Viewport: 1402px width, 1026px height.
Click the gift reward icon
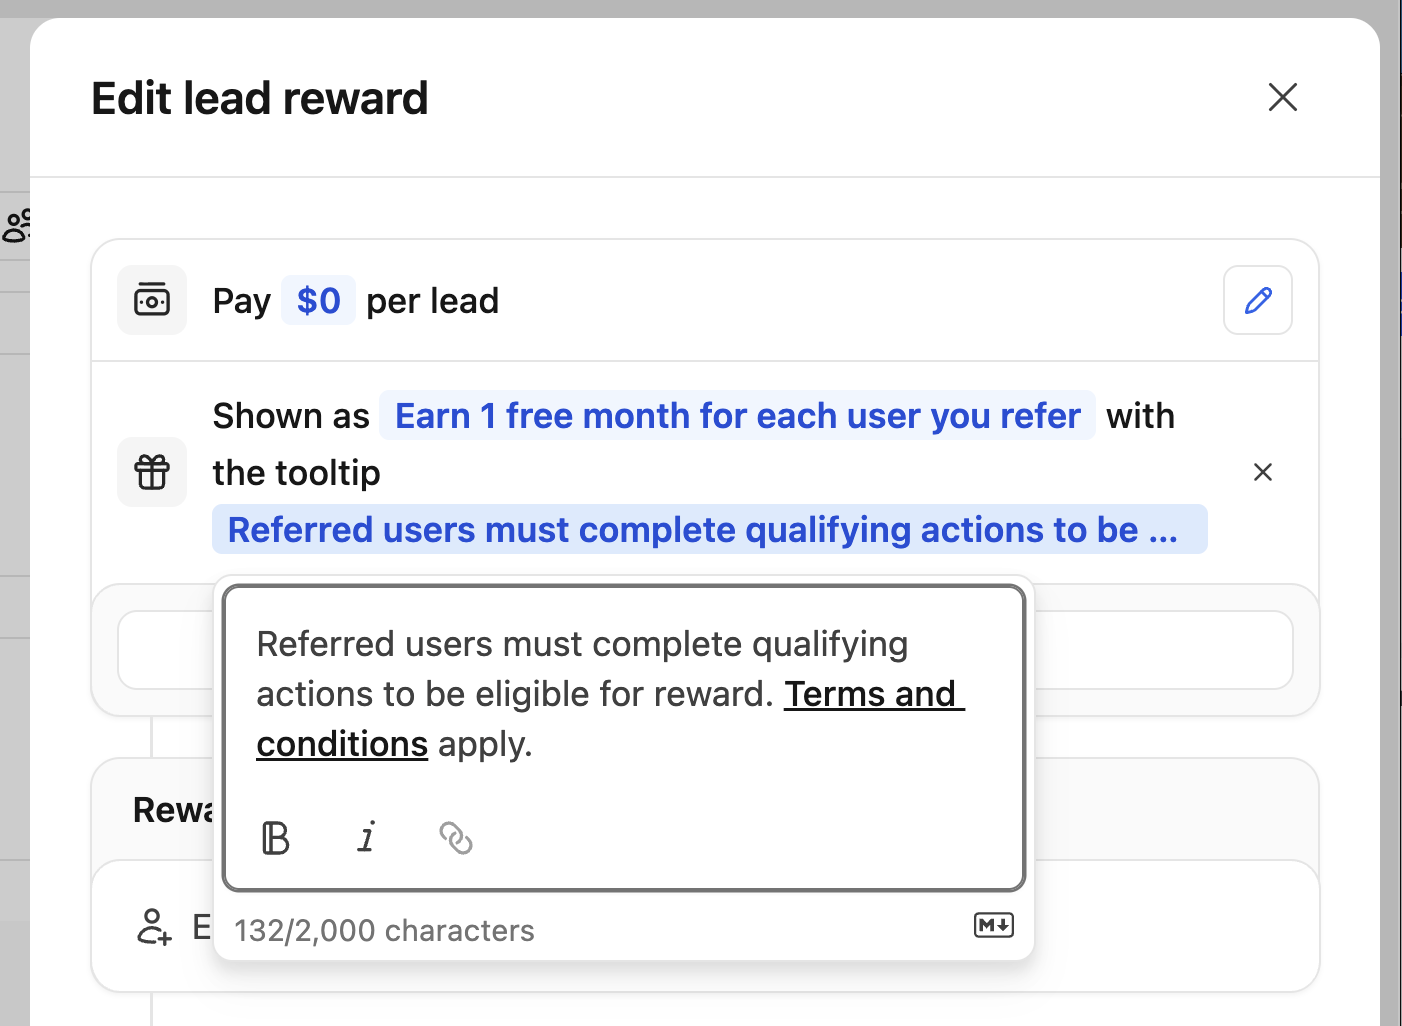tap(151, 472)
